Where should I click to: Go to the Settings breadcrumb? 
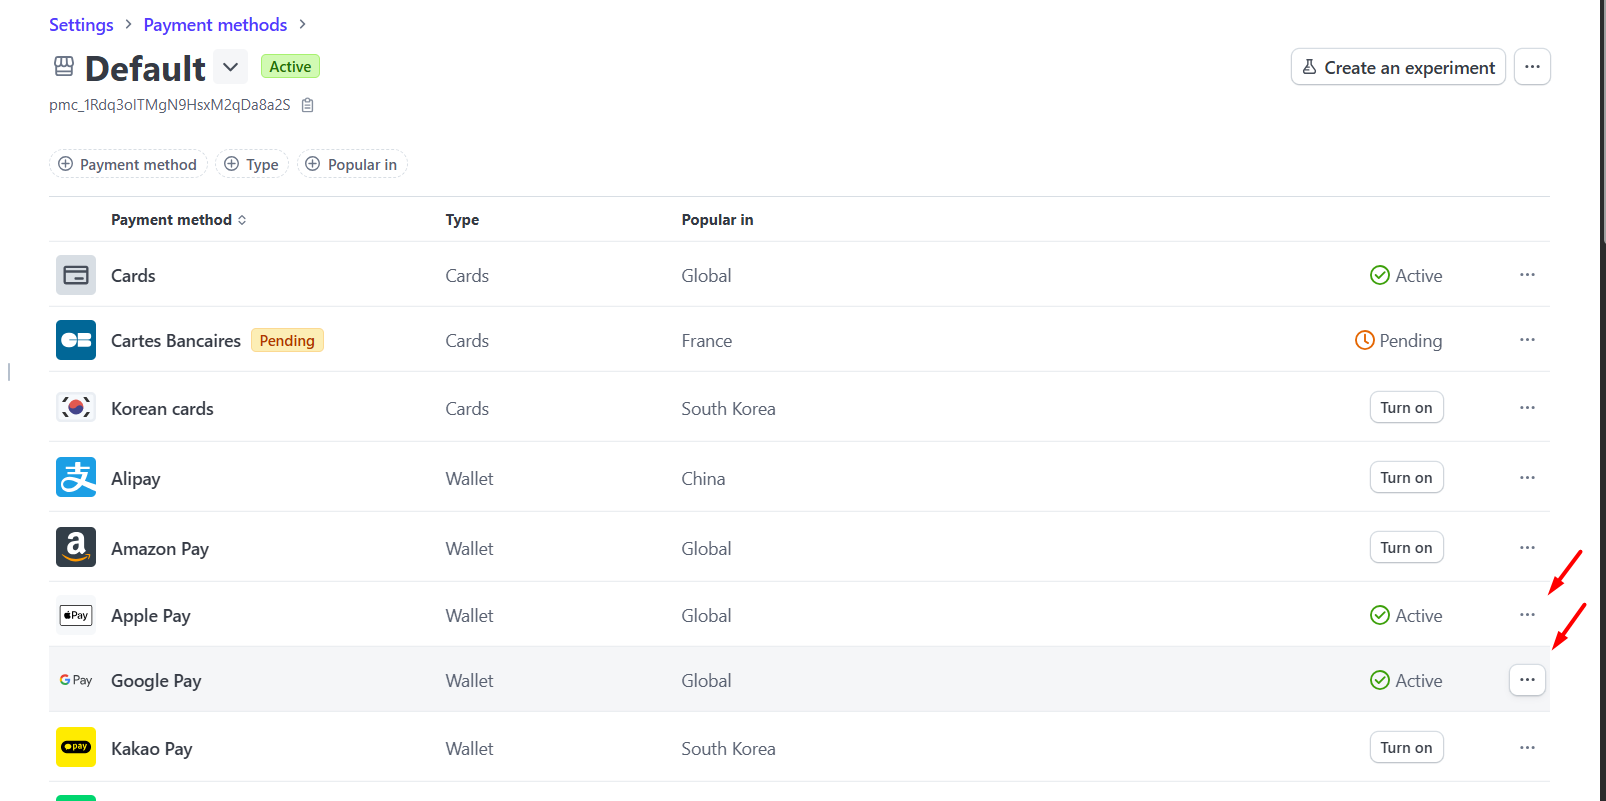click(81, 25)
